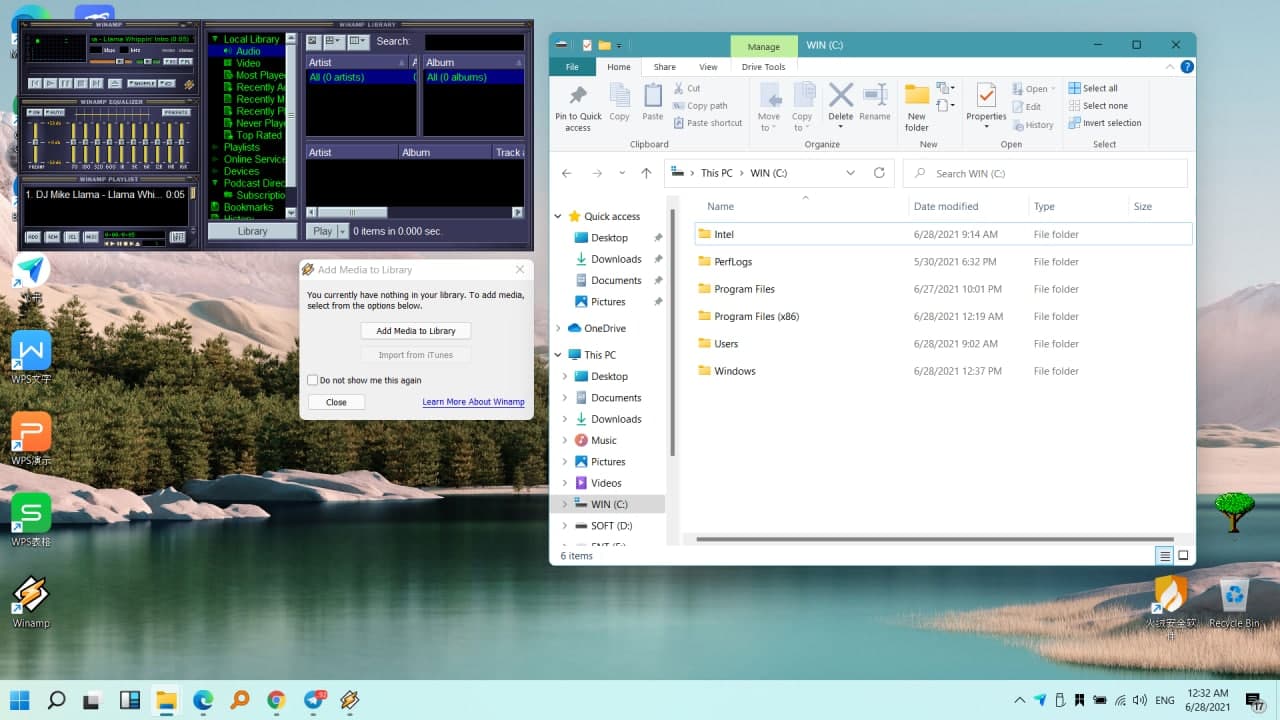The image size is (1280, 720).
Task: Expand the WIN (C:) tree node
Action: click(565, 504)
